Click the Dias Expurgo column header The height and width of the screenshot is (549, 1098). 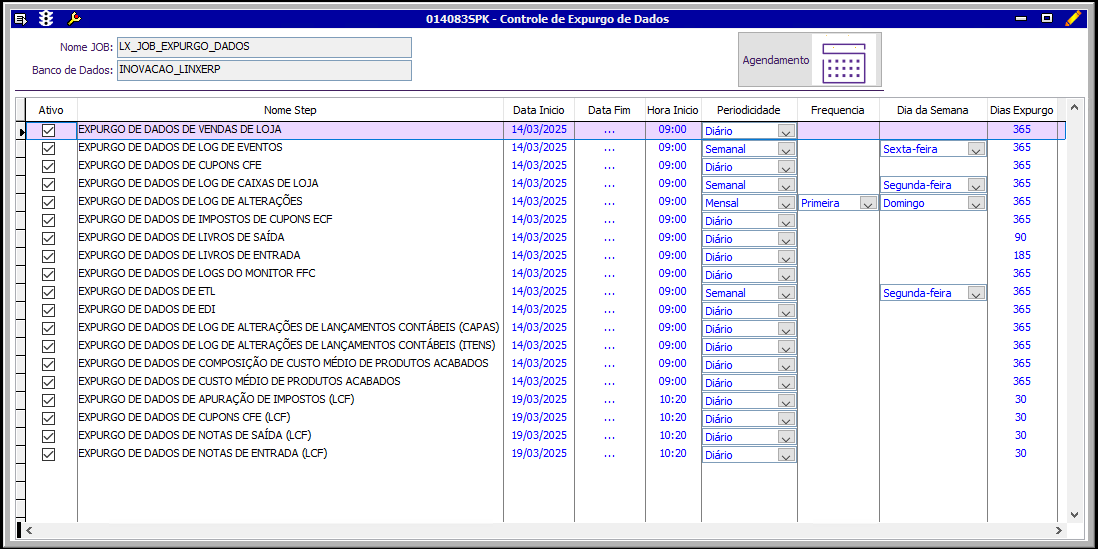coord(1021,110)
